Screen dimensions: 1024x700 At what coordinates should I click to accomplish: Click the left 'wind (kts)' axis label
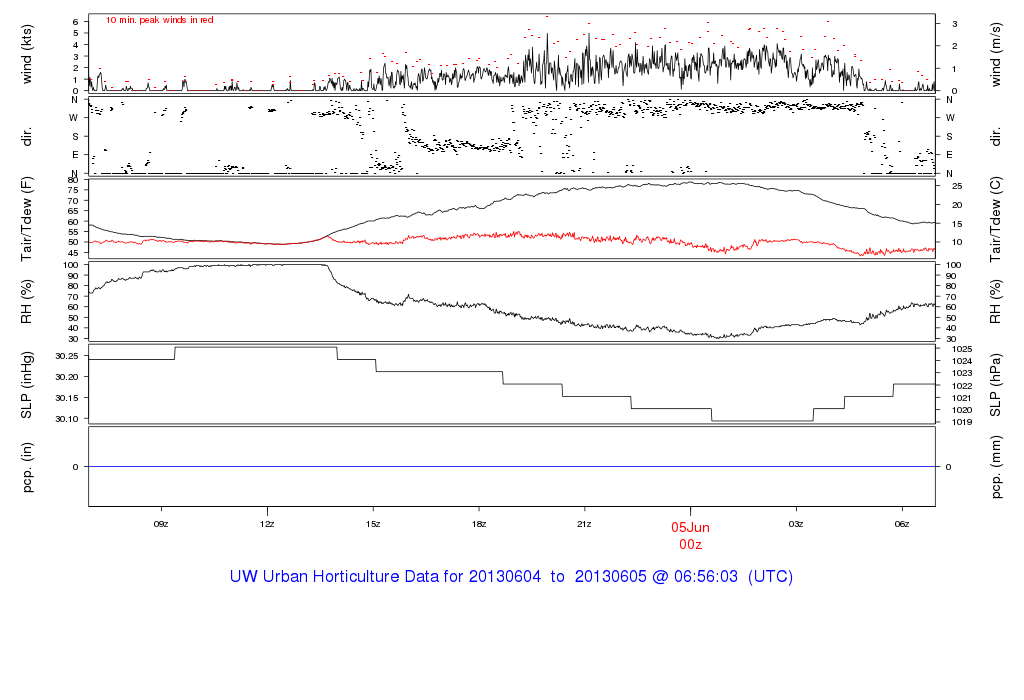click(x=26, y=54)
